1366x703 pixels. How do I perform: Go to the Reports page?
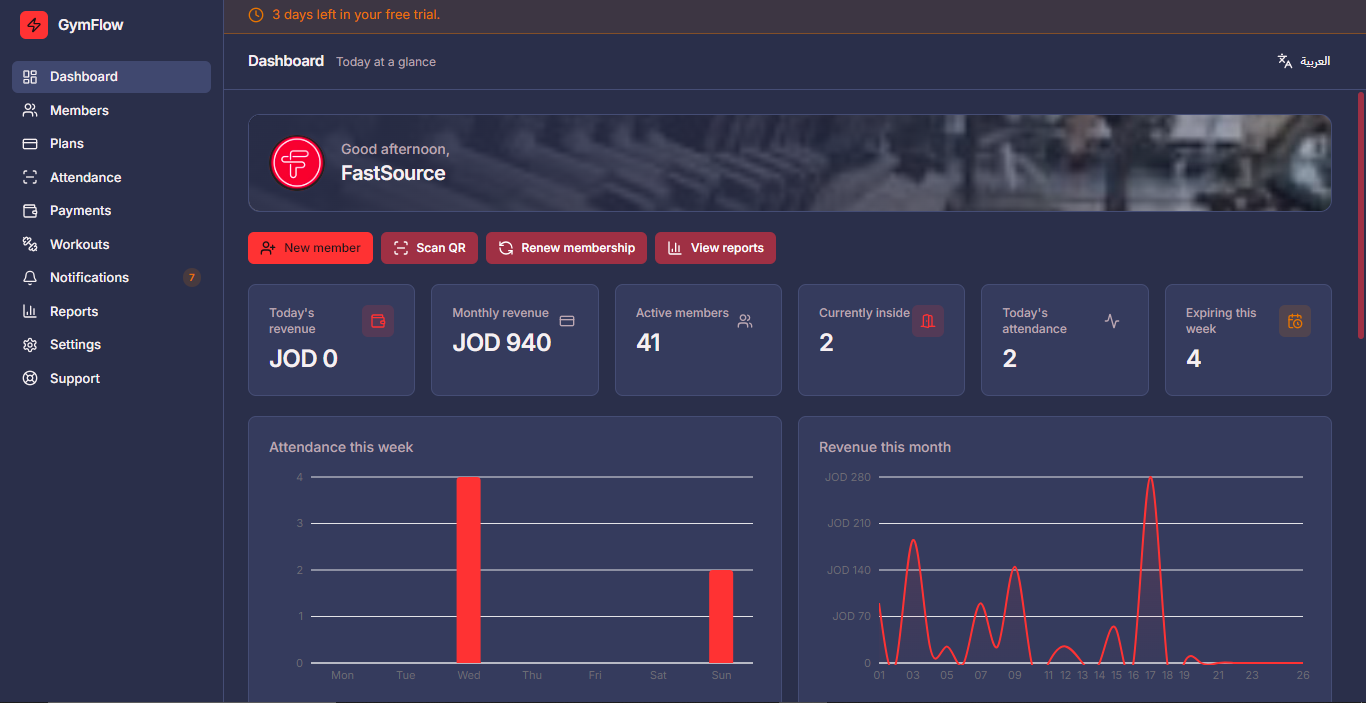tap(111, 311)
